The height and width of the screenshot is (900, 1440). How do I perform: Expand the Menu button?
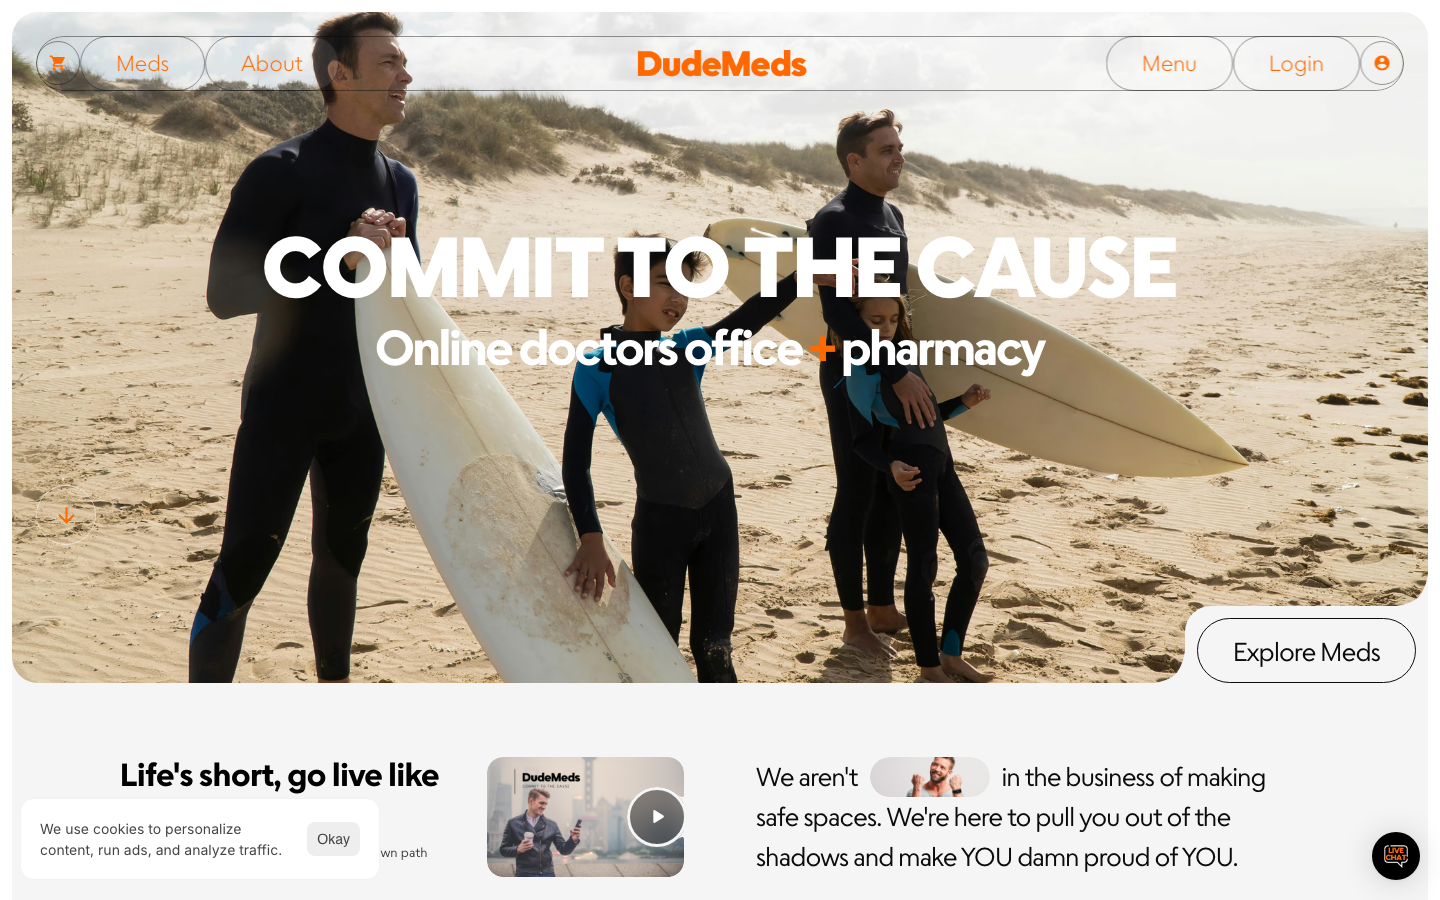click(1169, 64)
